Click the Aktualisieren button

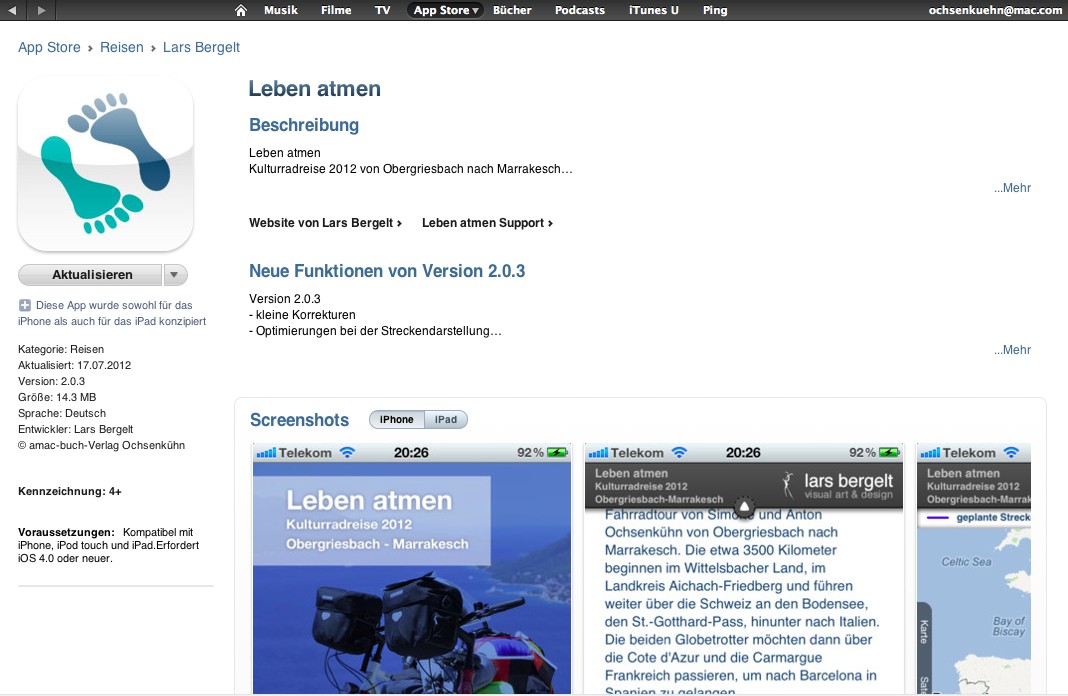click(92, 274)
